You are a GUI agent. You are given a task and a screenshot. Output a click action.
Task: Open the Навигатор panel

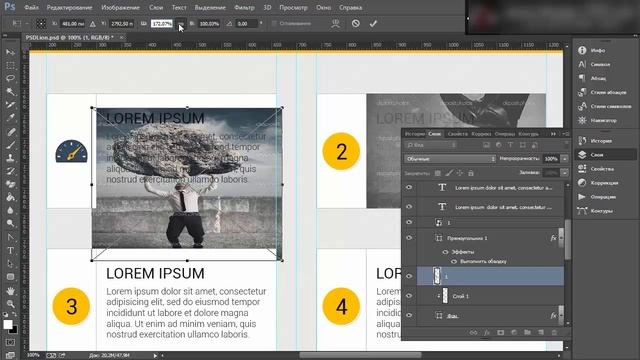(605, 120)
